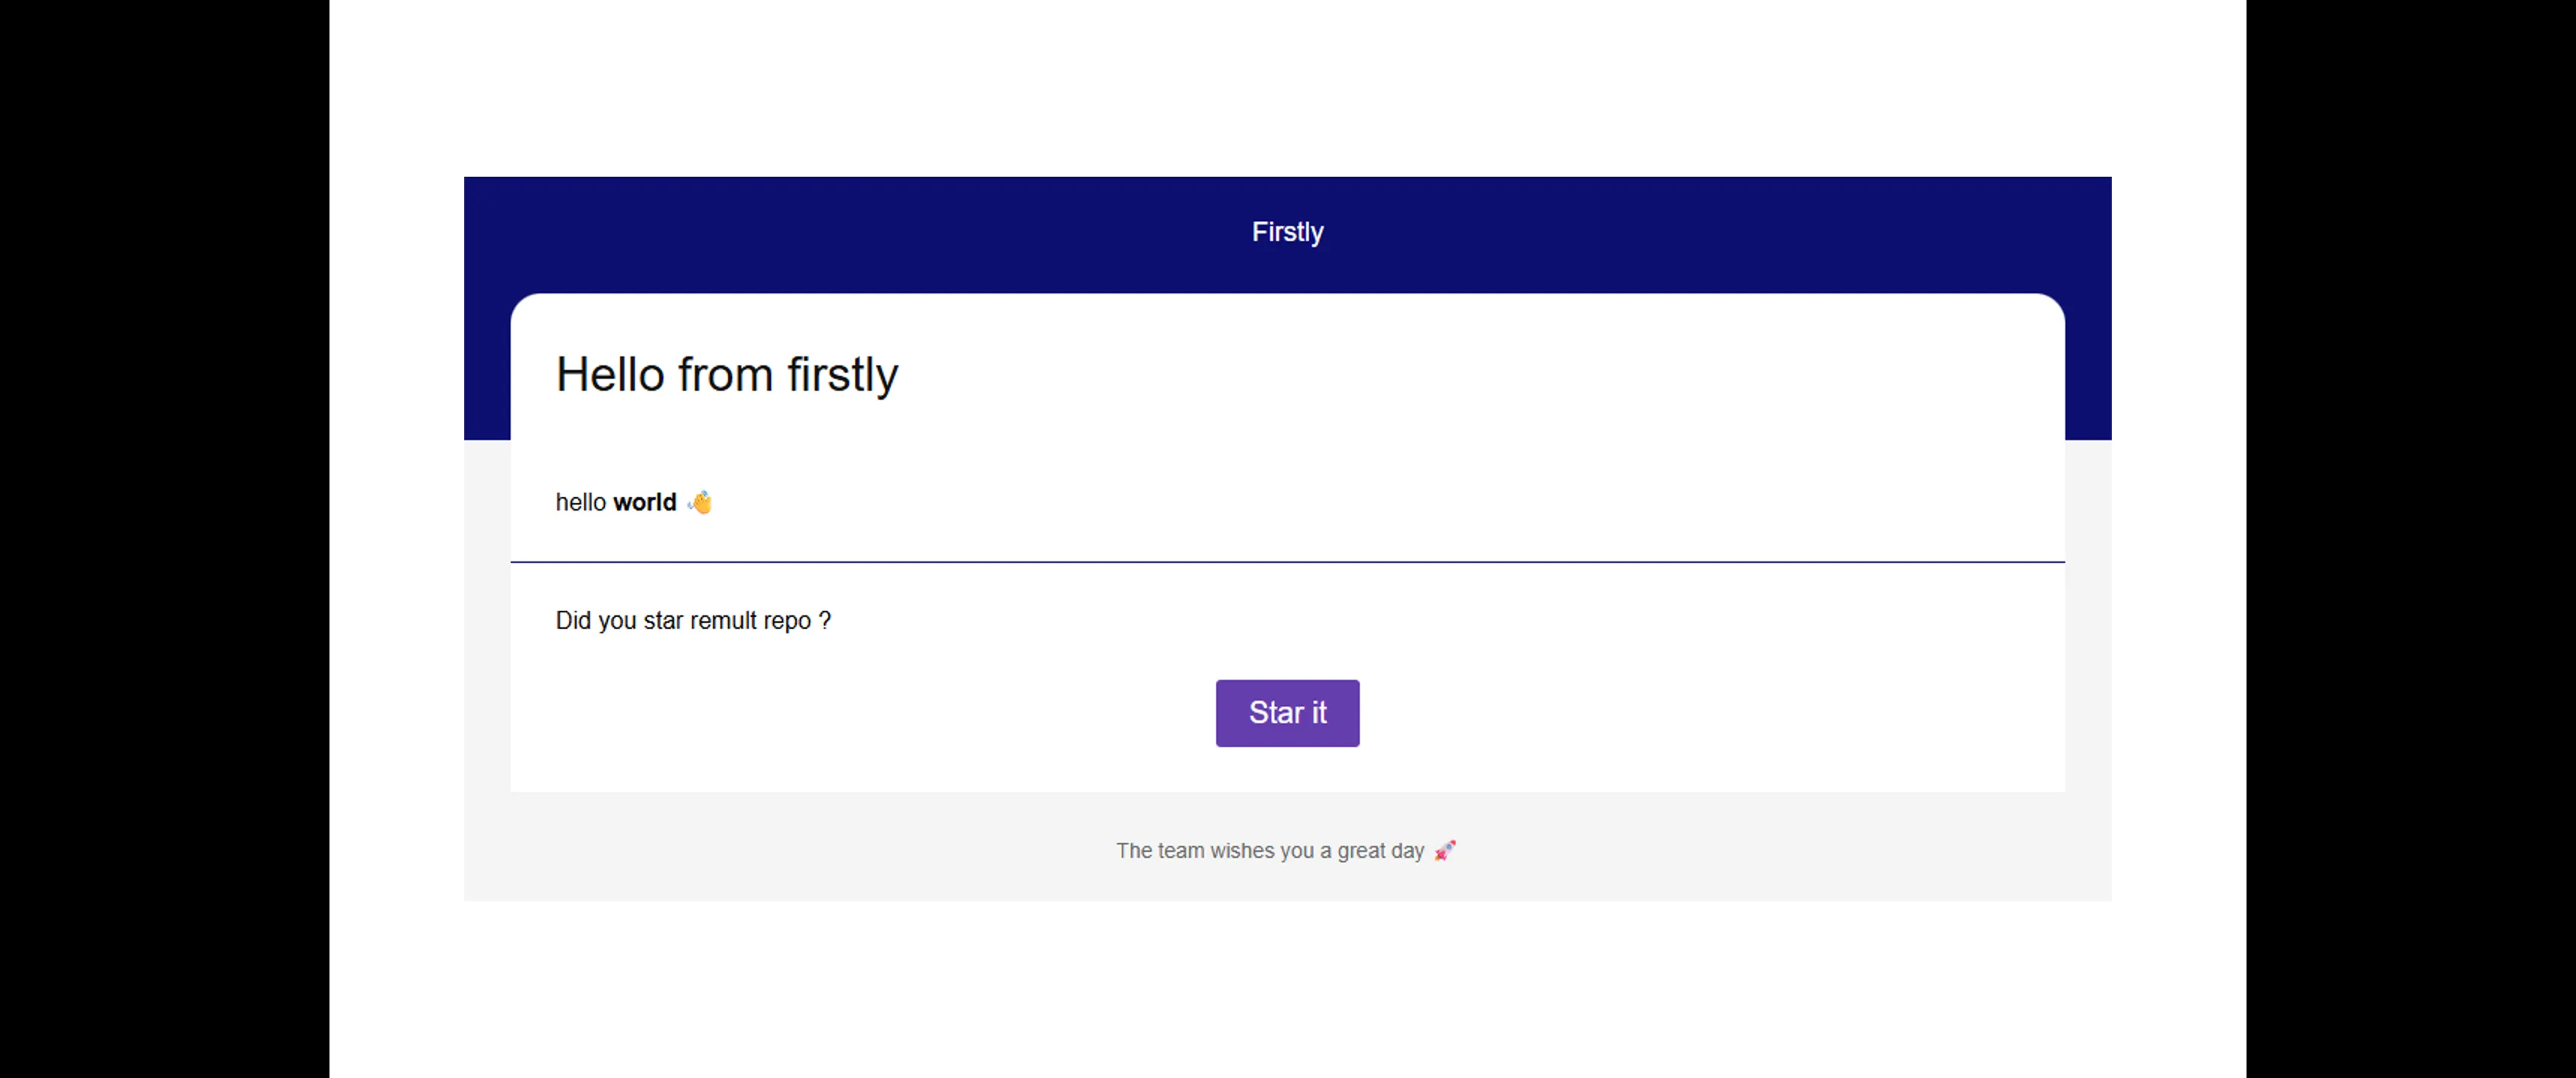
Task: Click the word remult in the question
Action: pos(723,621)
